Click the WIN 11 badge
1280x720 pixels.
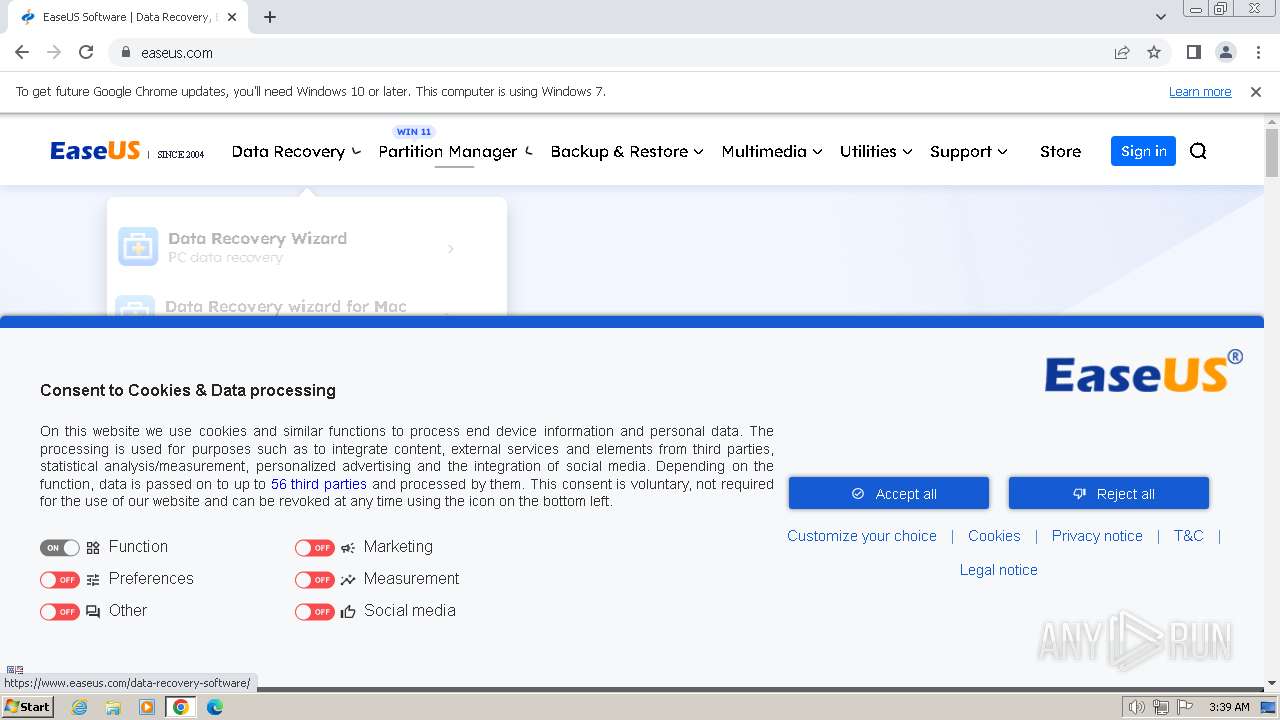click(414, 131)
